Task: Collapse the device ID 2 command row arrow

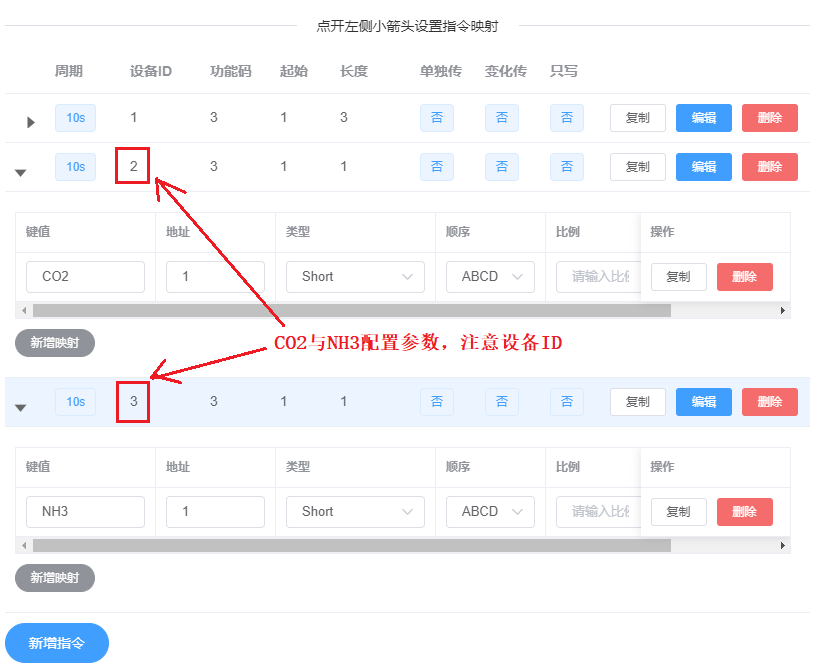Action: [x=20, y=172]
